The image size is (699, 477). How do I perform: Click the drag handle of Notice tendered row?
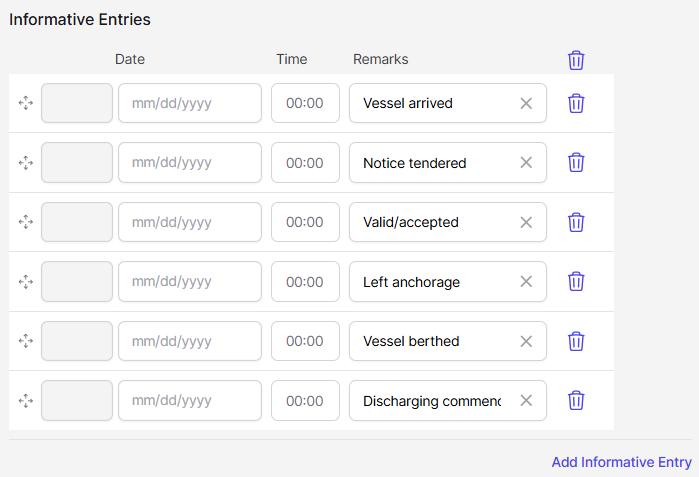26,163
